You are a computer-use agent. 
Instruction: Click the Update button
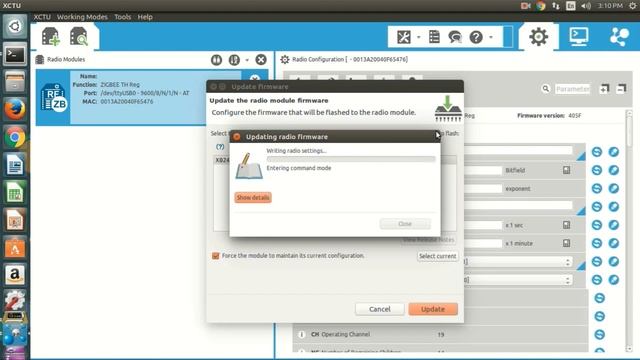(433, 309)
